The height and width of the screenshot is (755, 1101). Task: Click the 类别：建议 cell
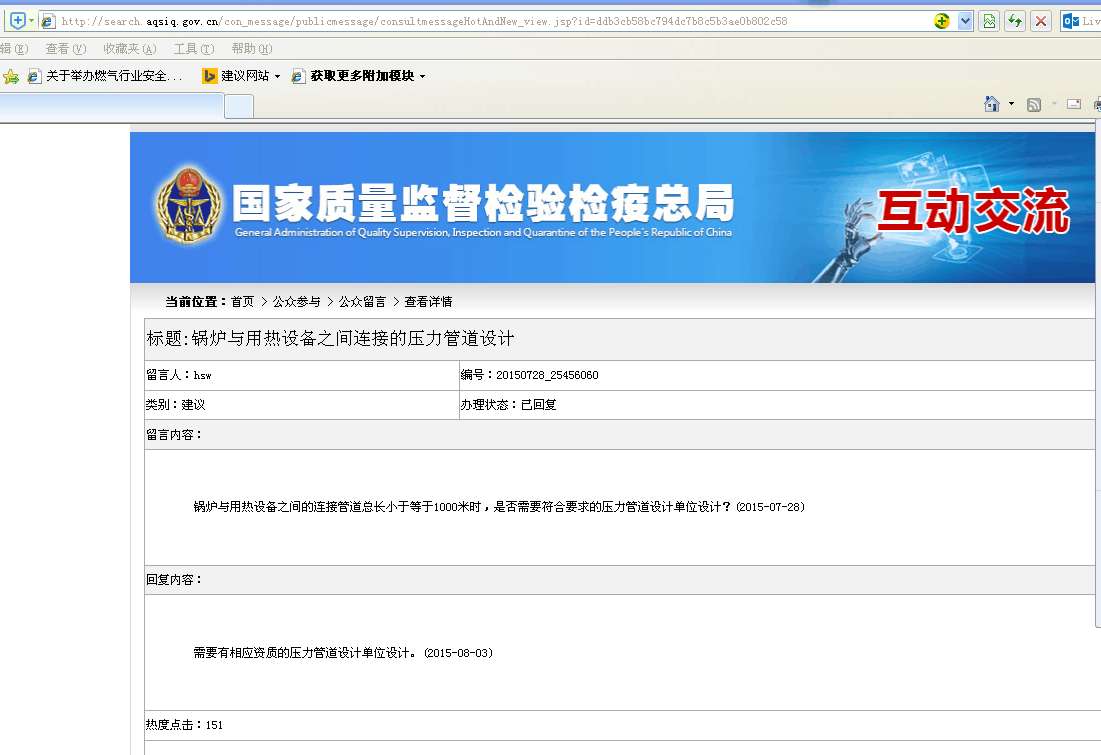[x=302, y=405]
